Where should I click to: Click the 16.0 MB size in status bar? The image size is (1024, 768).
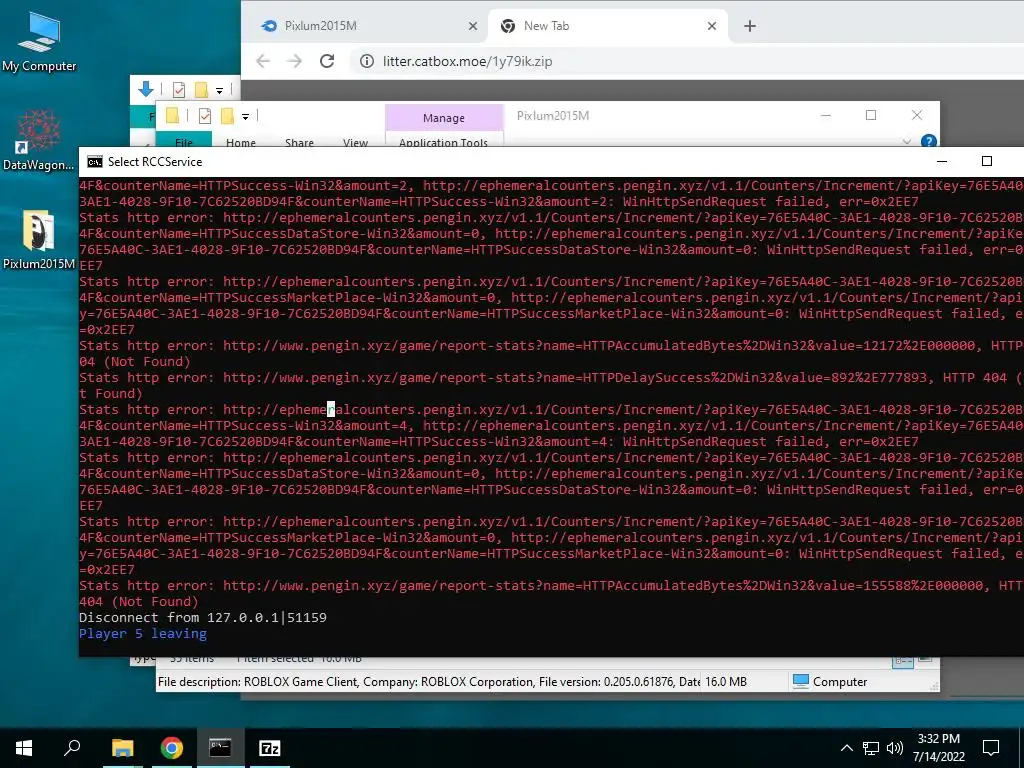click(726, 682)
